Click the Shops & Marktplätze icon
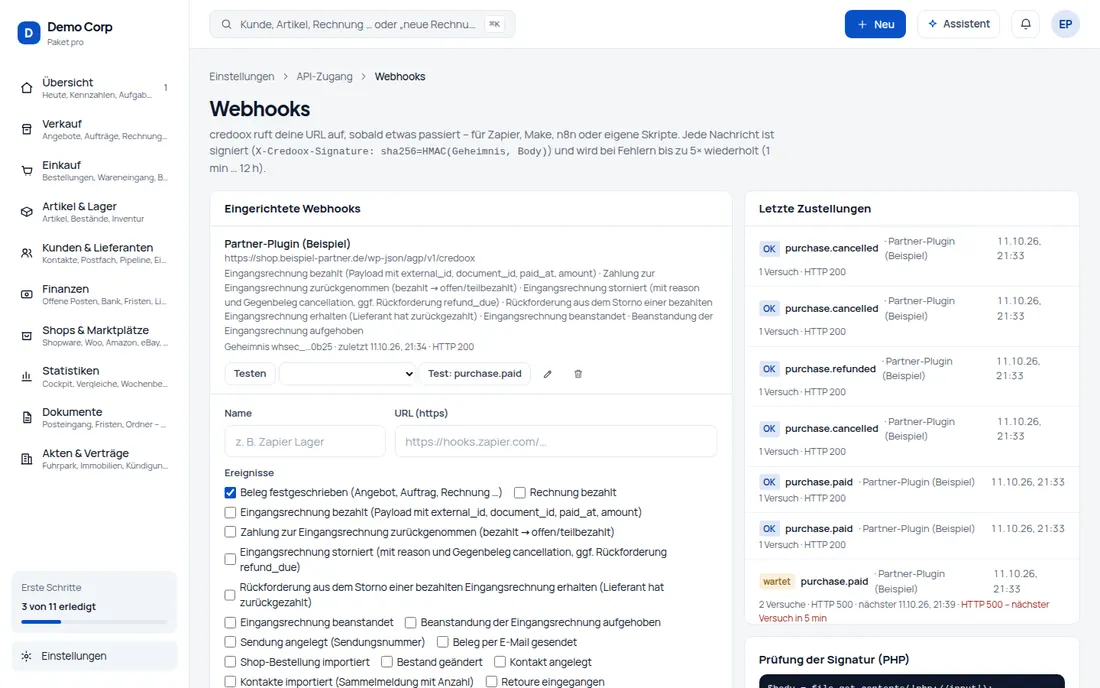The image size is (1100, 688). coord(27,336)
